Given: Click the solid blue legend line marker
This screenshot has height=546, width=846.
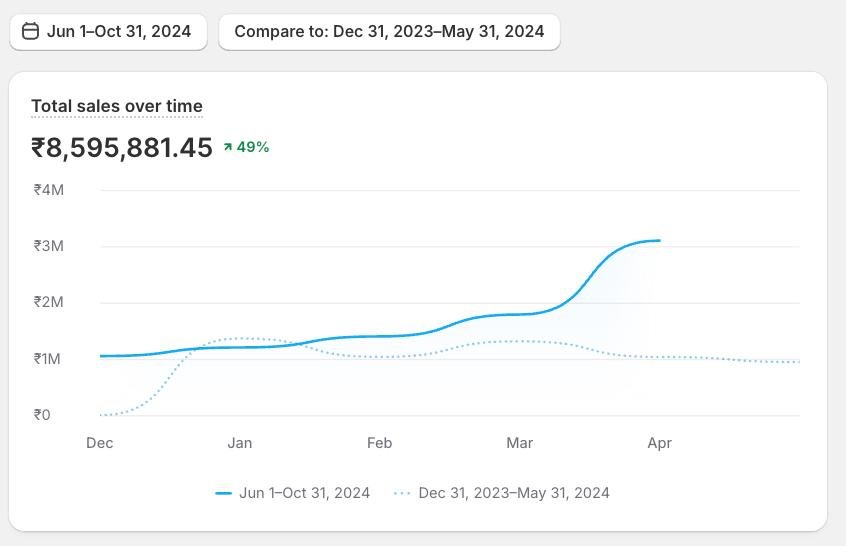Looking at the screenshot, I should click(223, 493).
